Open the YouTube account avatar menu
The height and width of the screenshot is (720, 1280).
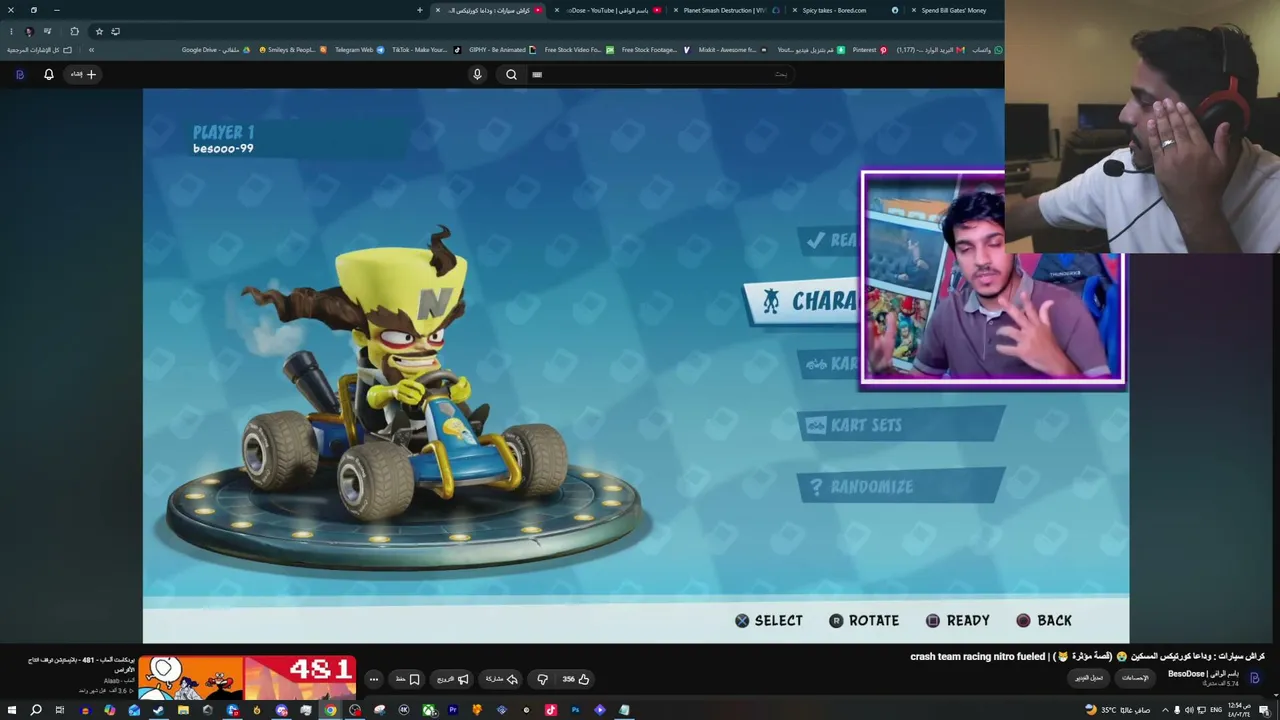click(19, 74)
